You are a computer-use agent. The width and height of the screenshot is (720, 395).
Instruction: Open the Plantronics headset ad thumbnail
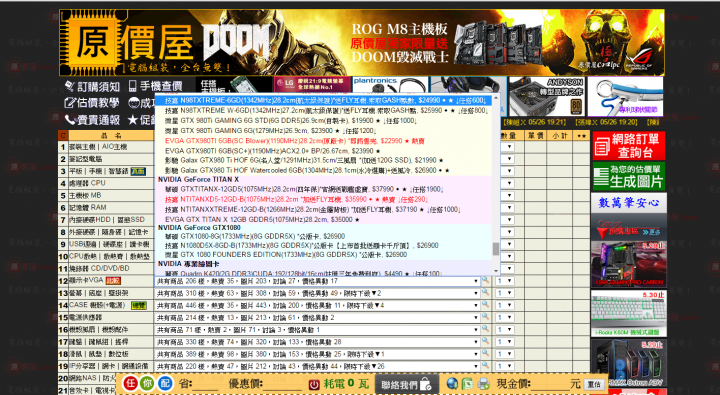tap(390, 85)
